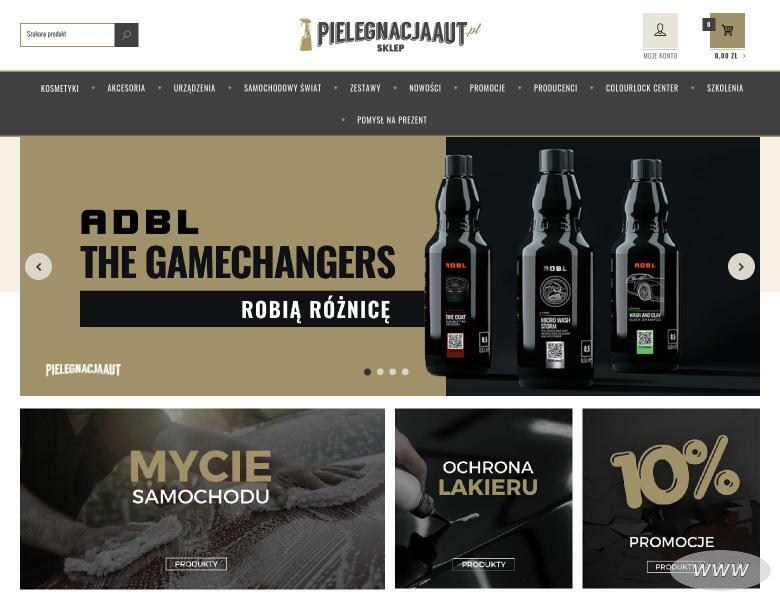780x600 pixels.
Task: Open the Samochodowy Świat menu
Action: tap(283, 88)
